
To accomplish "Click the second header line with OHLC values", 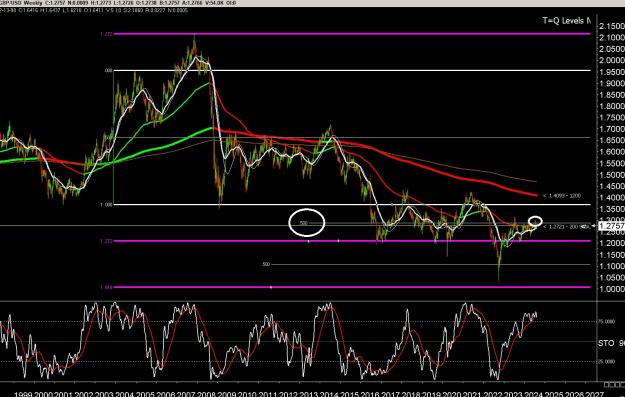I will pos(94,10).
